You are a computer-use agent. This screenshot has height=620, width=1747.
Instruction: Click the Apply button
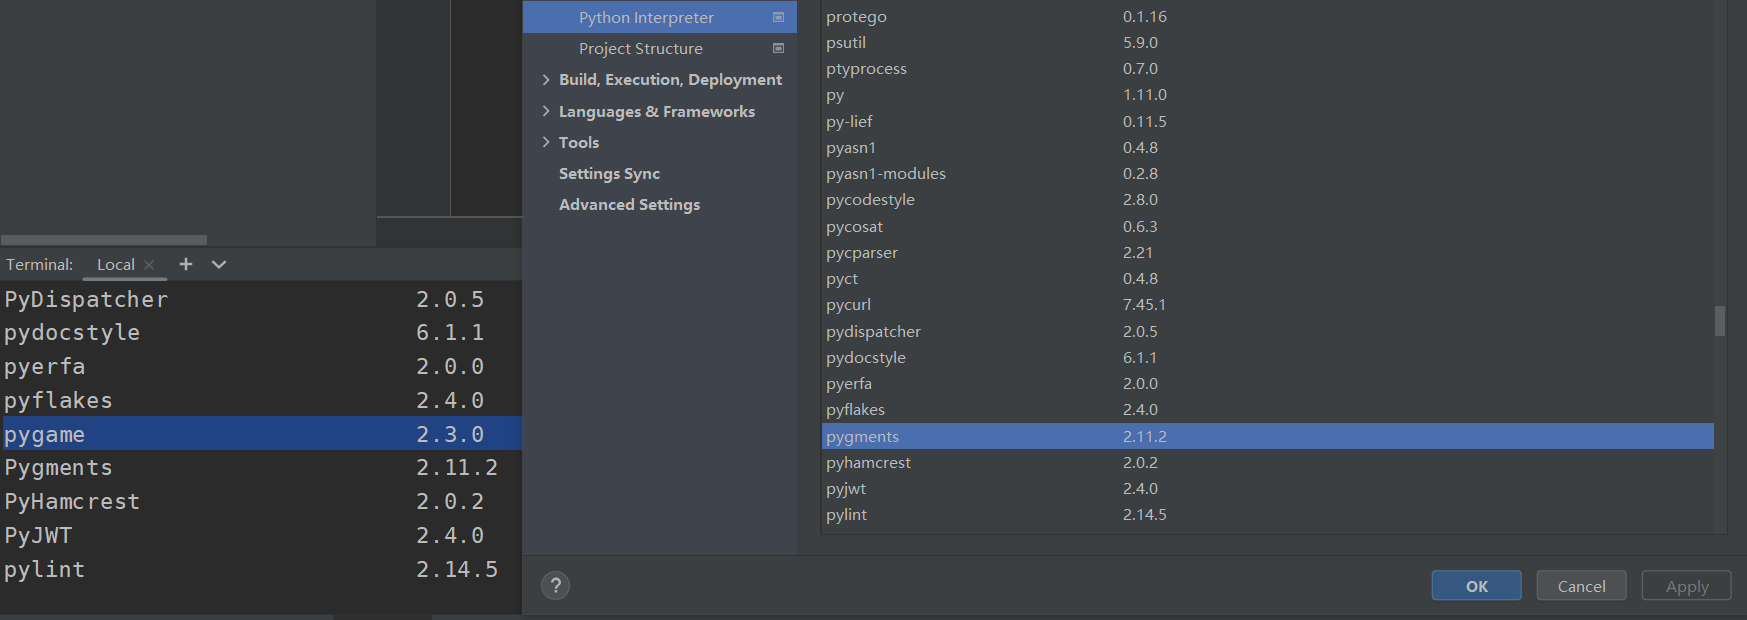1686,586
